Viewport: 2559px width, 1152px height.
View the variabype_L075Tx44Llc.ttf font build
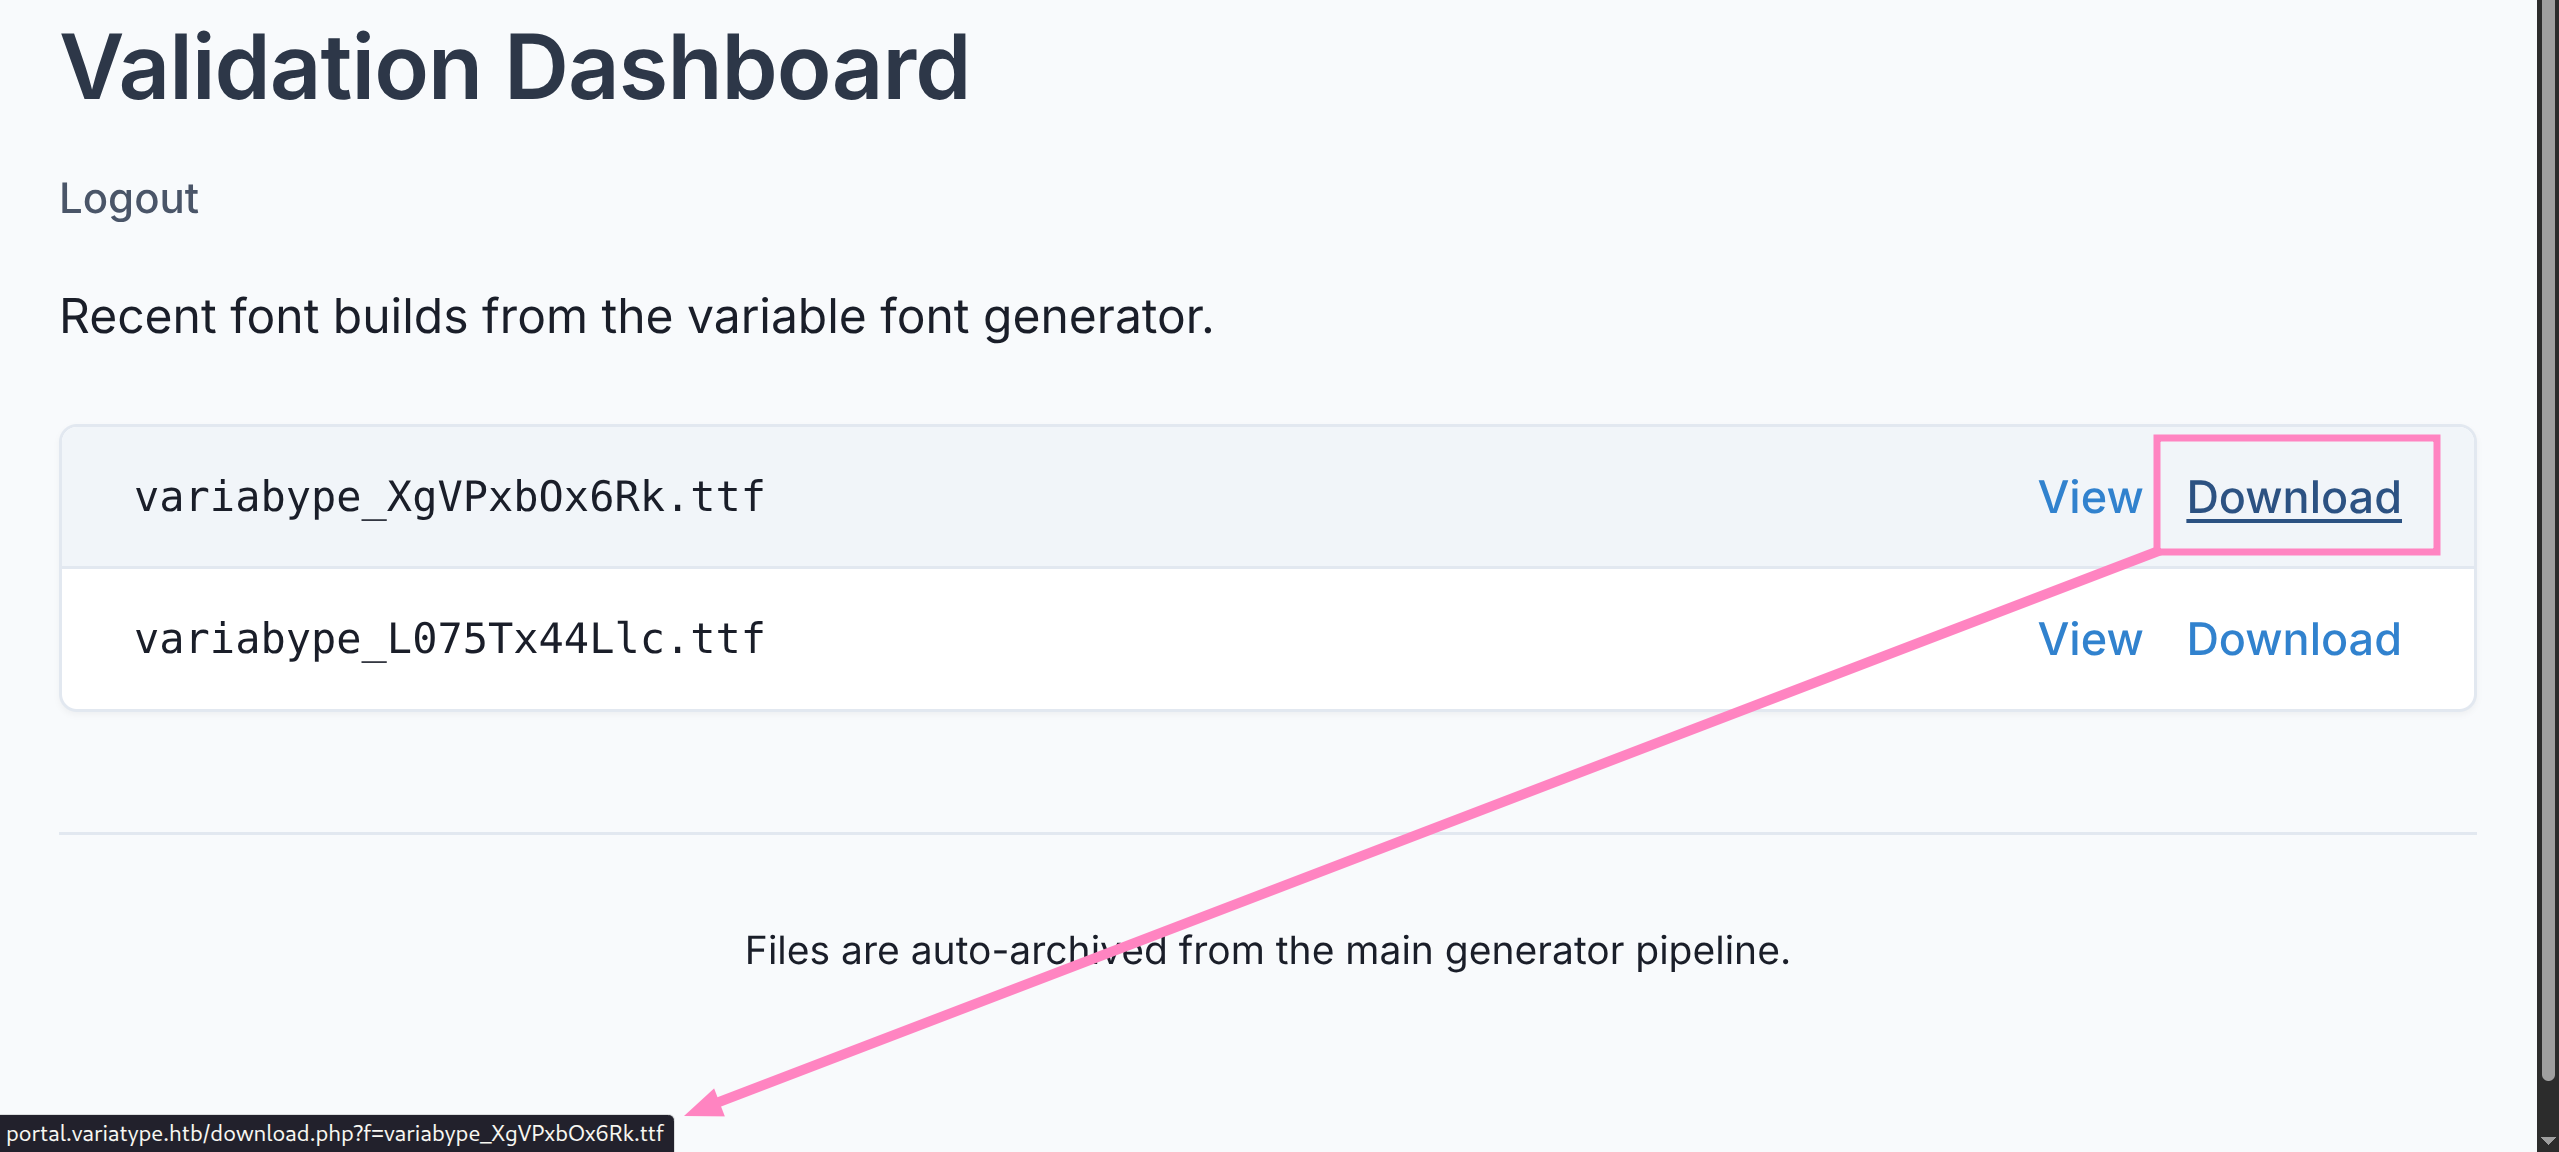(x=2090, y=639)
